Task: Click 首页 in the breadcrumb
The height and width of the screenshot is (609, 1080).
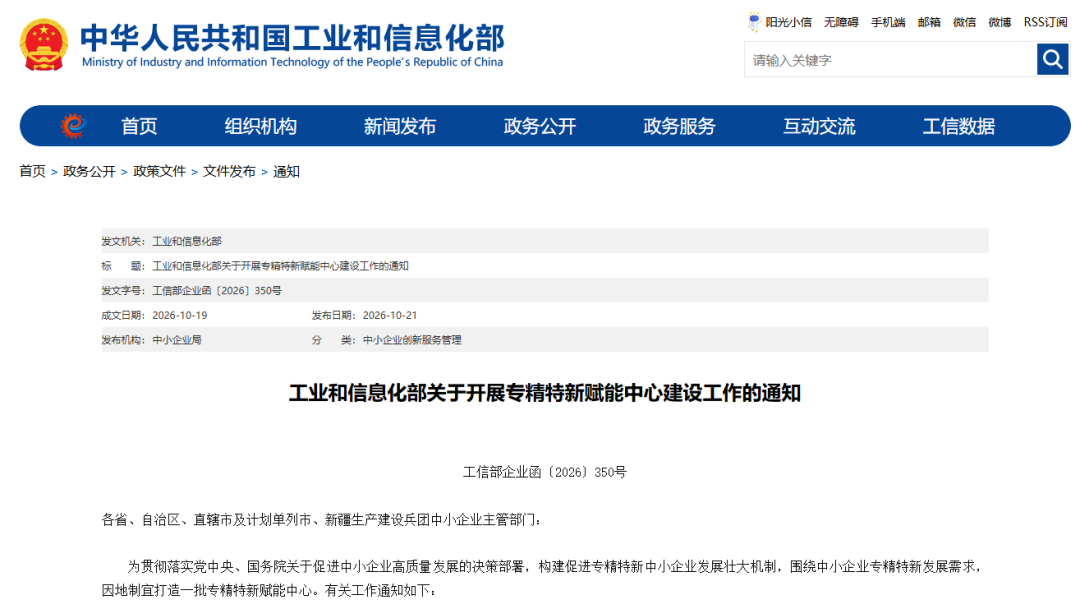Action: (32, 172)
